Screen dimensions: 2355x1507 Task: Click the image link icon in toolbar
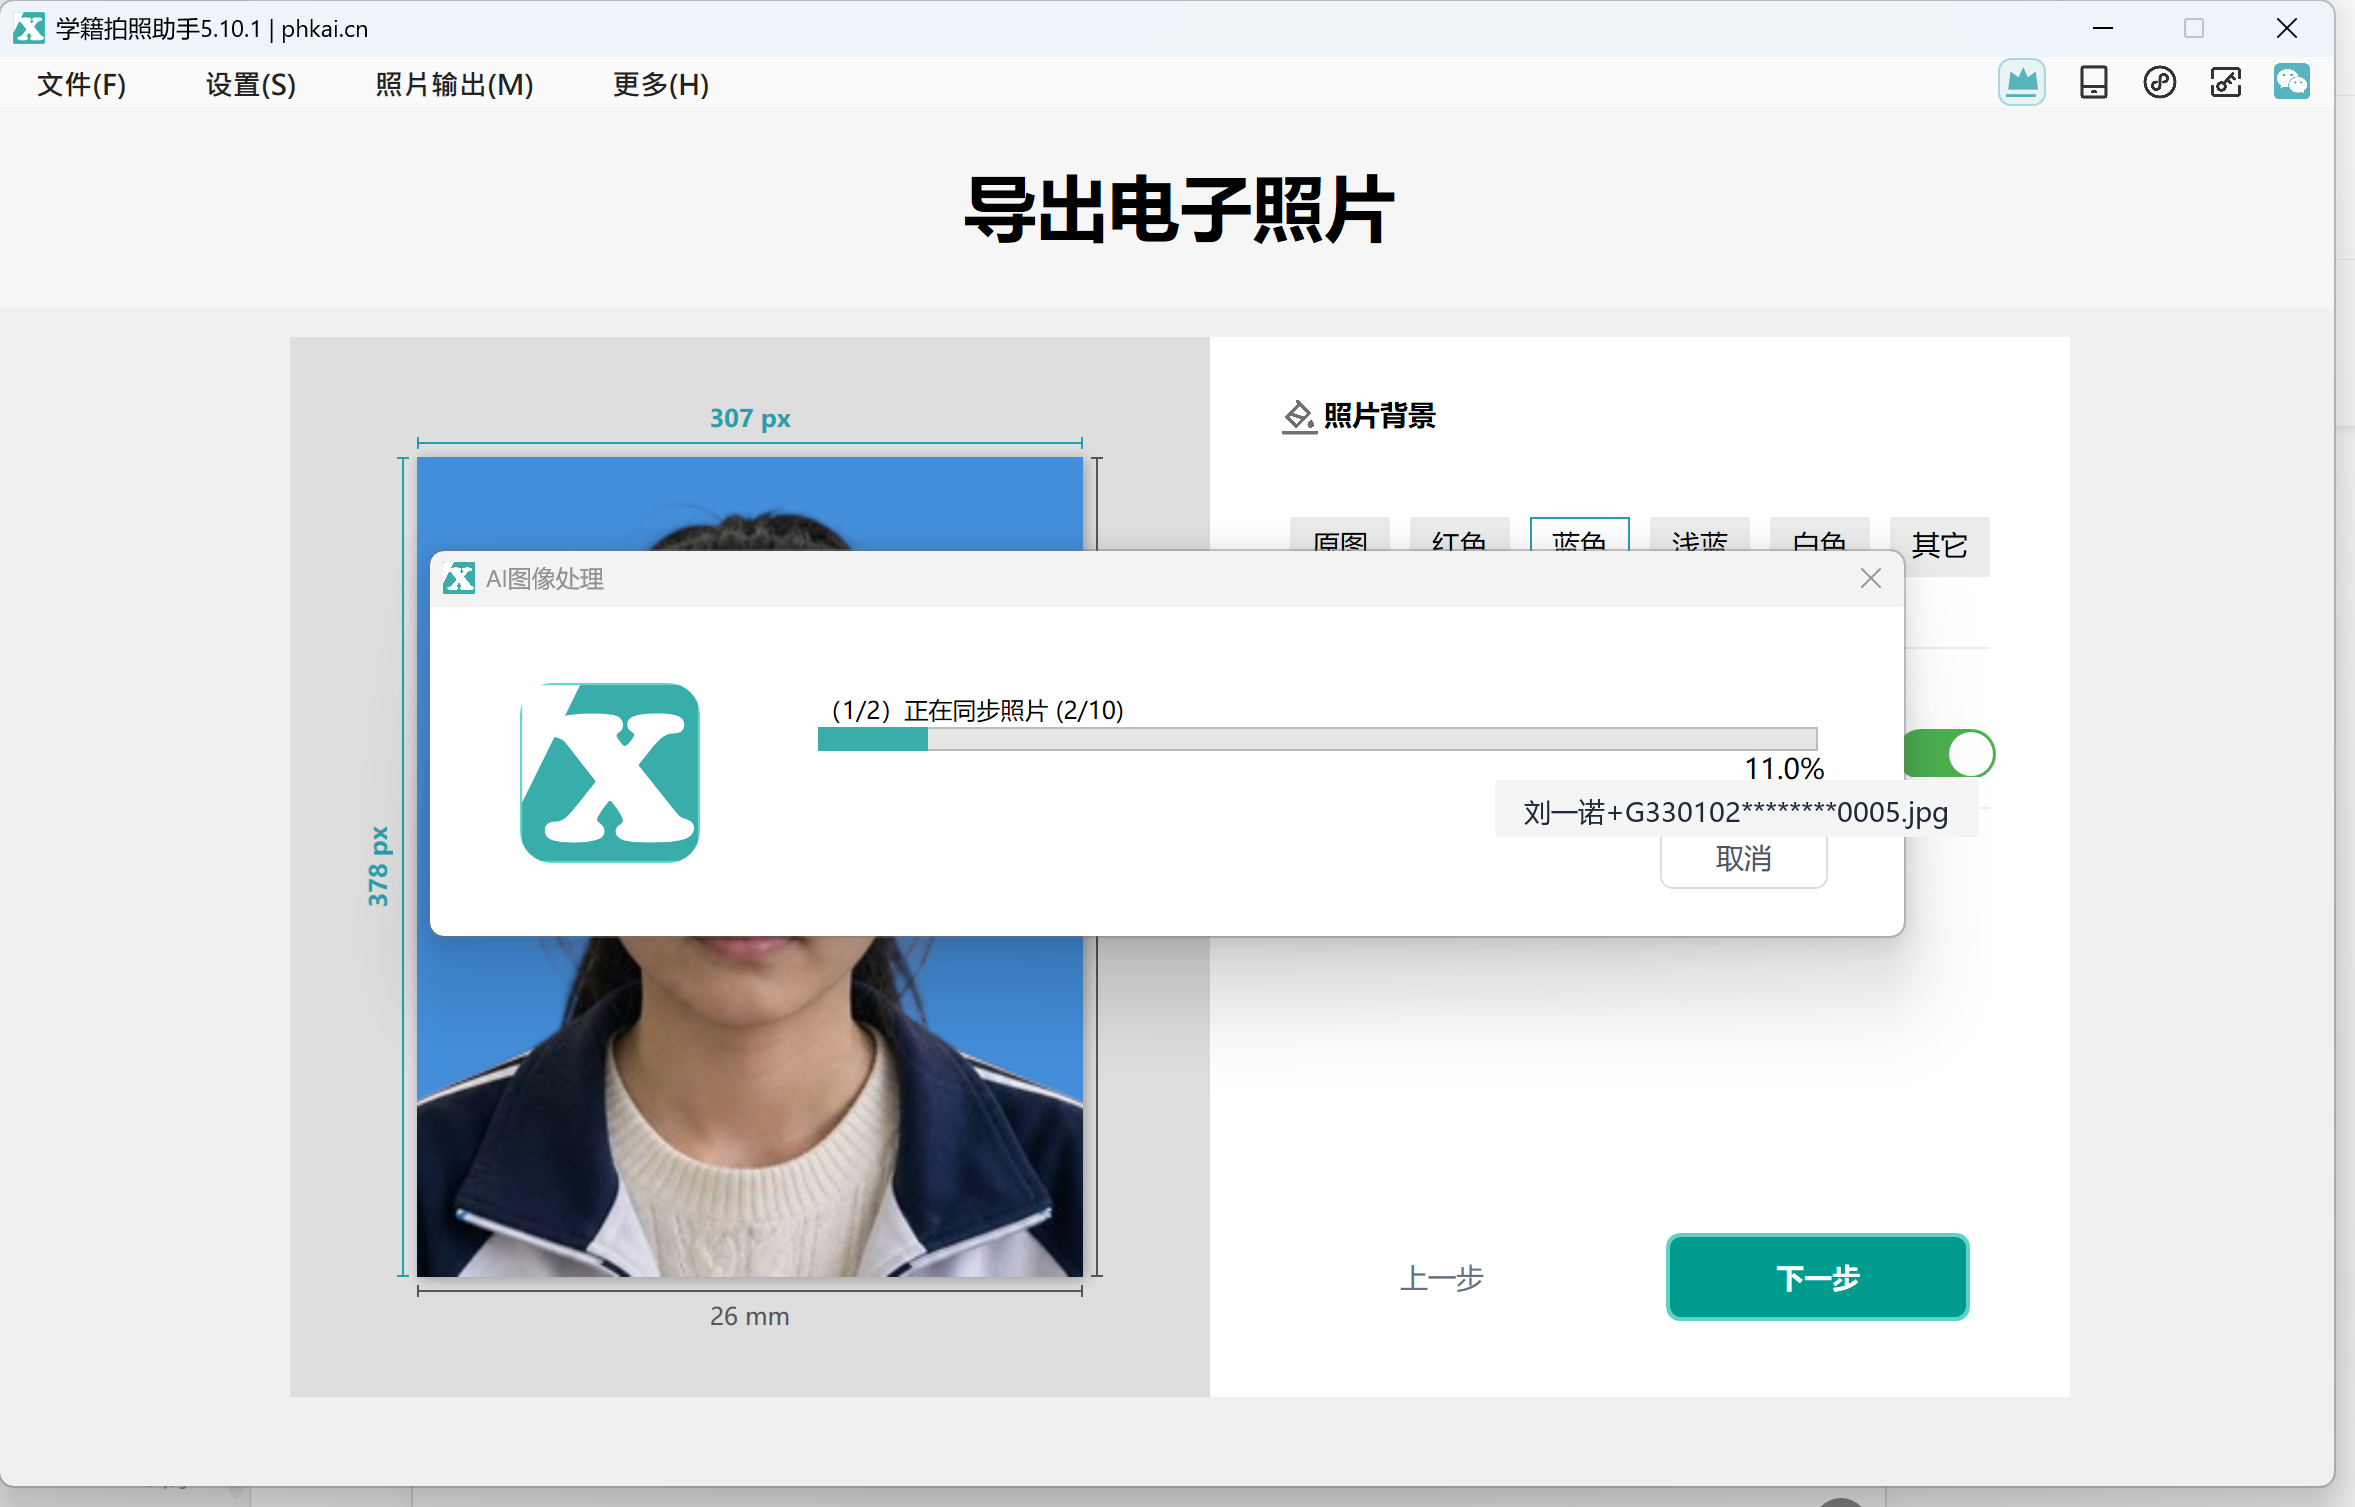coord(2225,82)
